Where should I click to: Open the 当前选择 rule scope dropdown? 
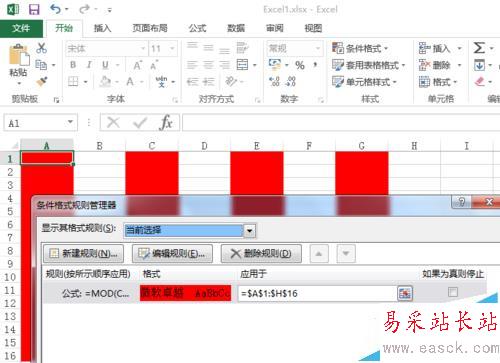pyautogui.click(x=250, y=230)
